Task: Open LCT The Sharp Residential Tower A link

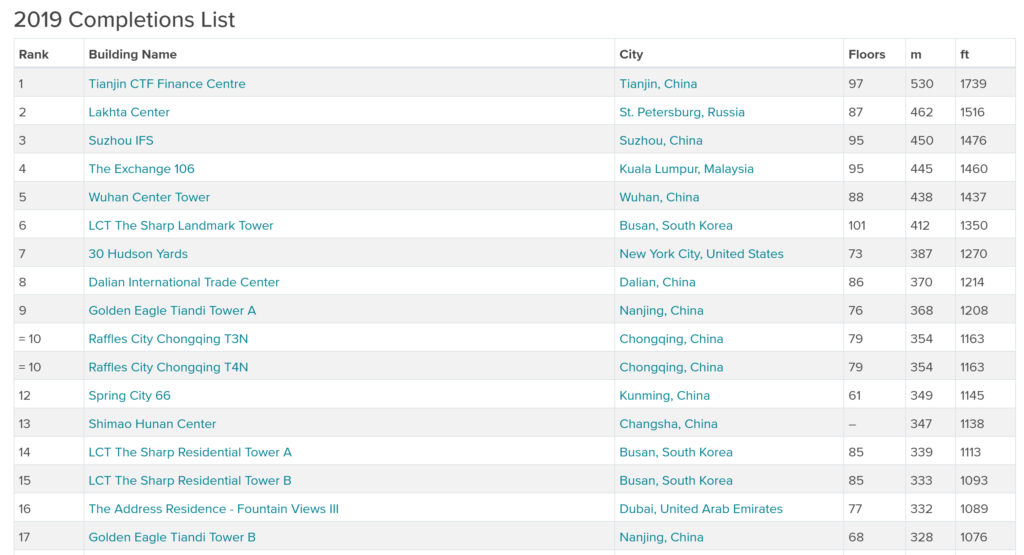Action: (190, 452)
